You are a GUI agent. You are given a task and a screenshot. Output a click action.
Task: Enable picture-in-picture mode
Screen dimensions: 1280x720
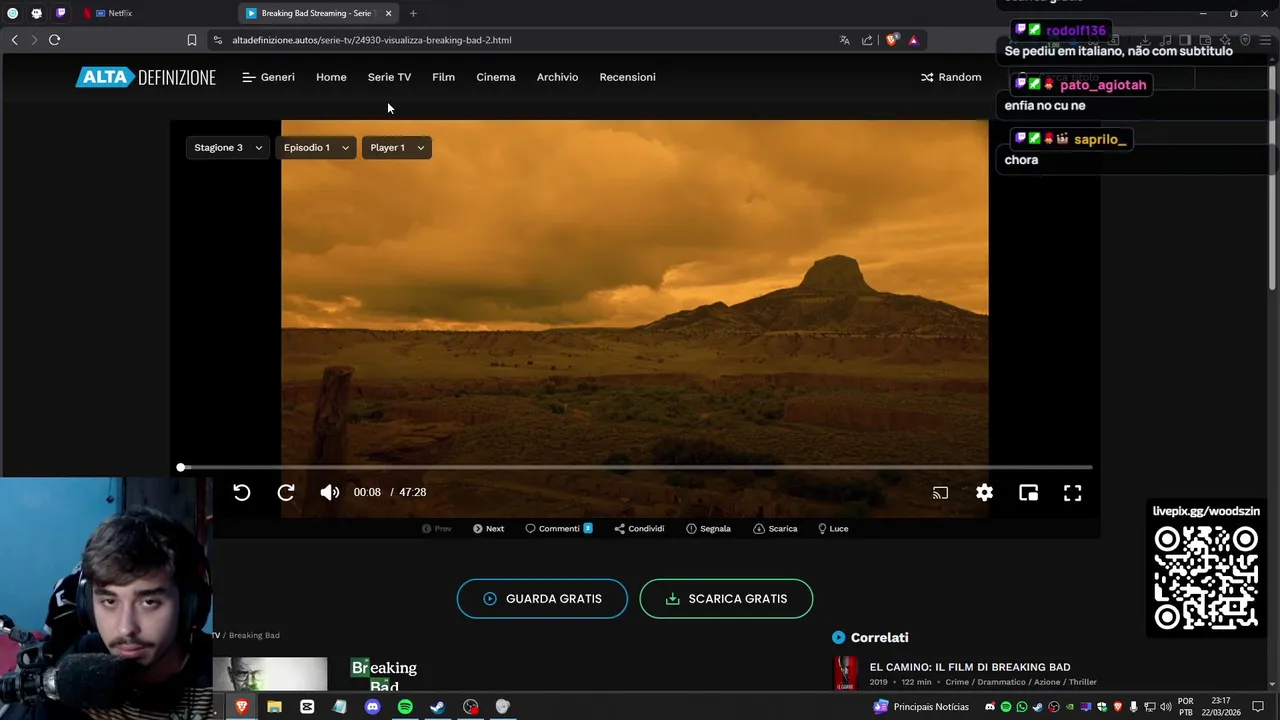1028,492
